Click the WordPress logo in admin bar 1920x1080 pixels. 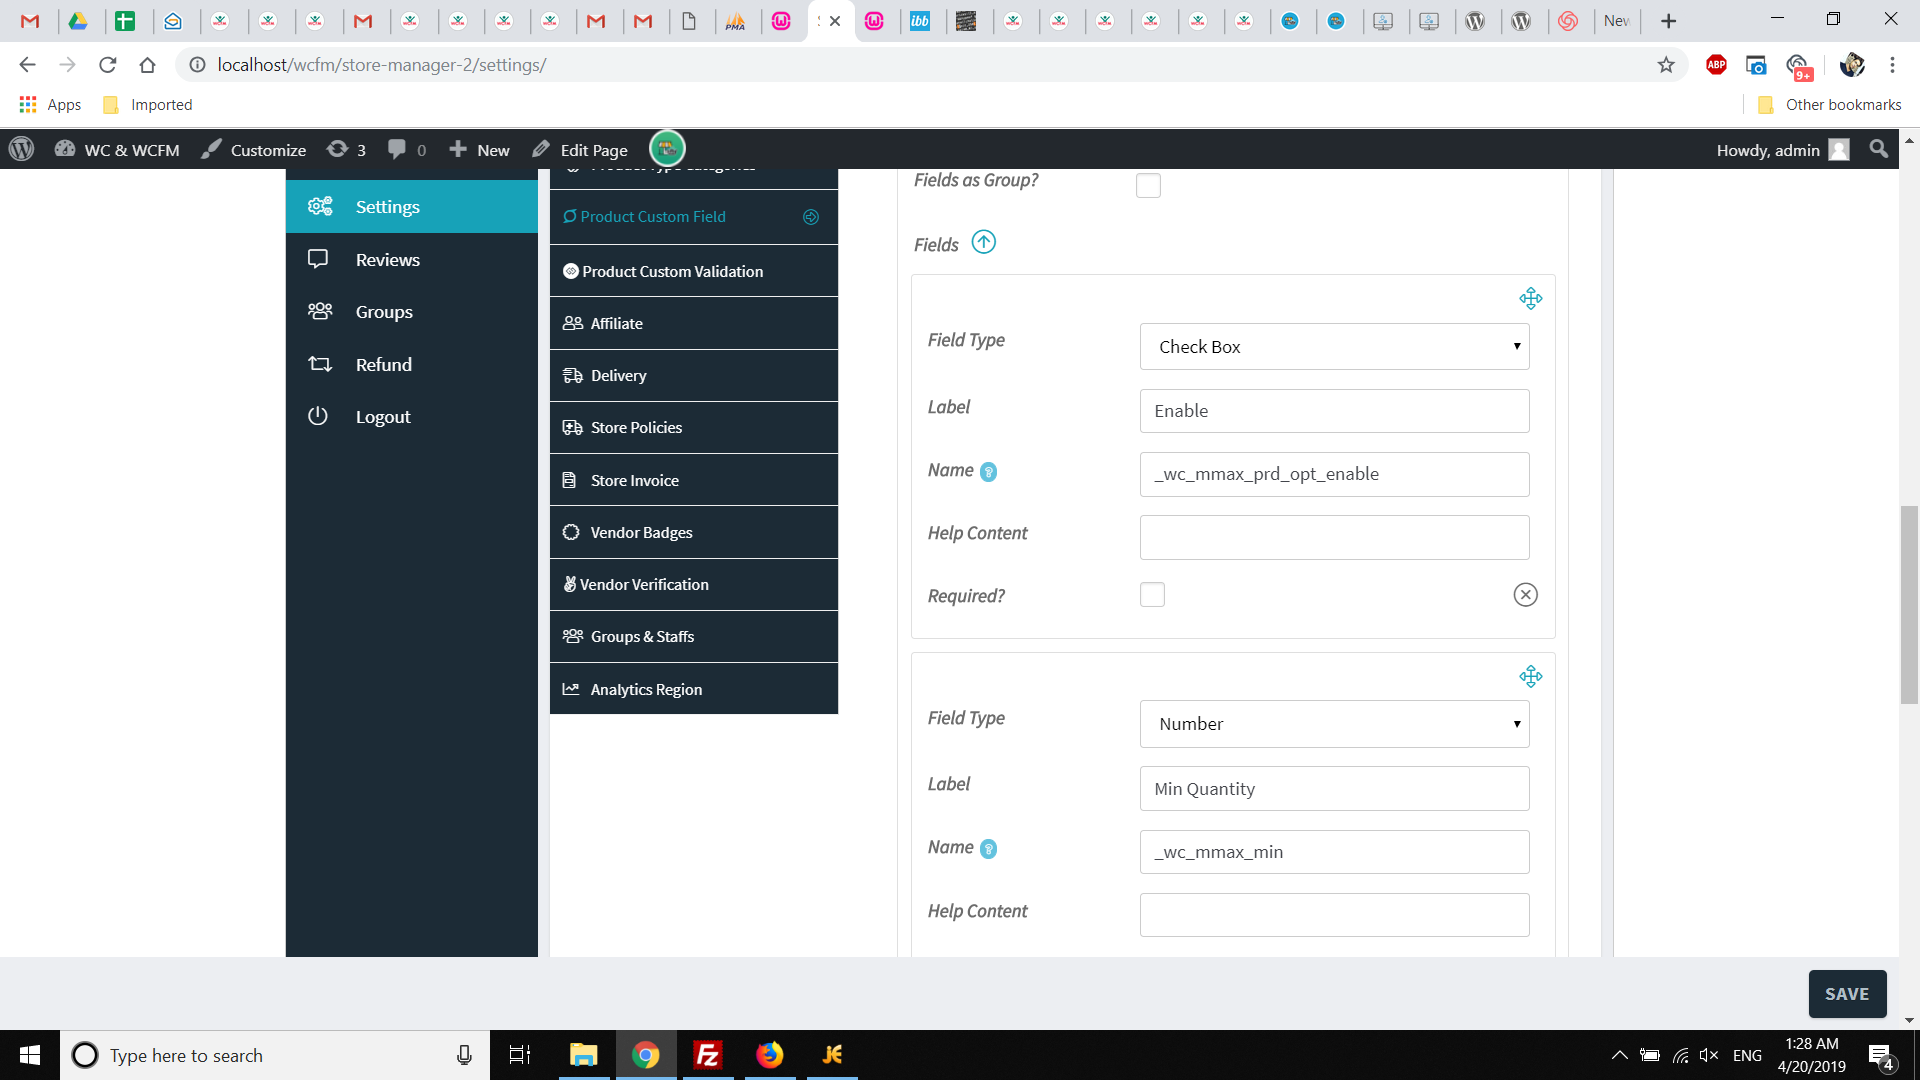tap(22, 150)
